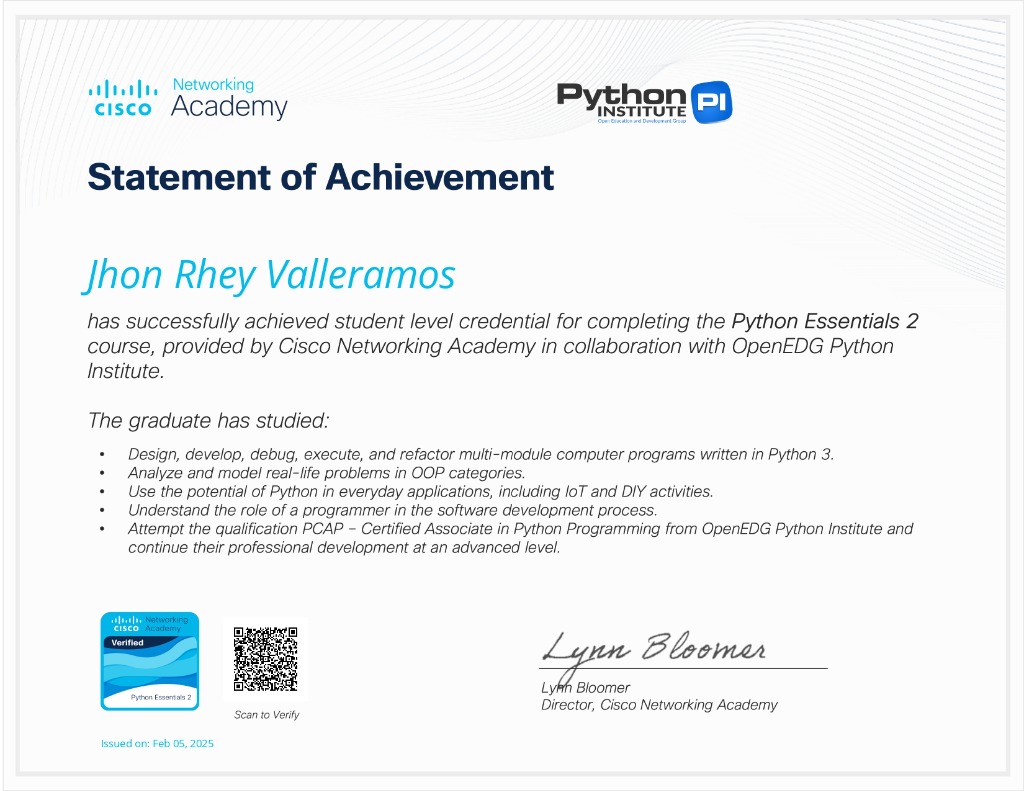Click the printed Lynn Bloomer name below signature
Image resolution: width=1024 pixels, height=791 pixels.
tap(585, 688)
